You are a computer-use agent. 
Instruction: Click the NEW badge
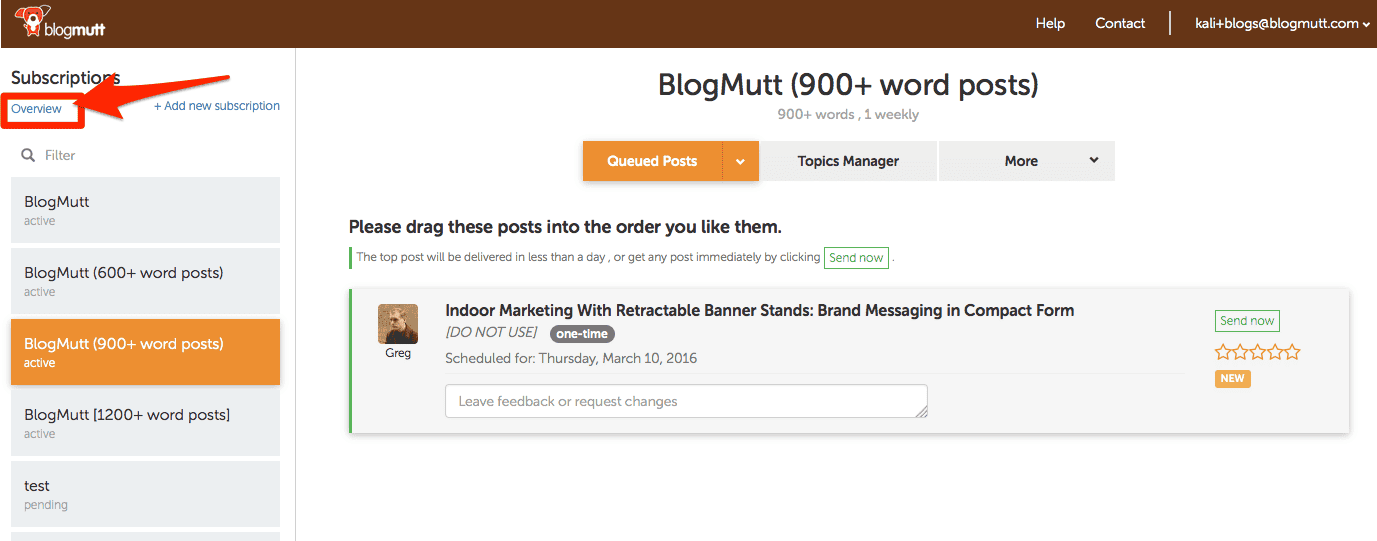(1233, 379)
